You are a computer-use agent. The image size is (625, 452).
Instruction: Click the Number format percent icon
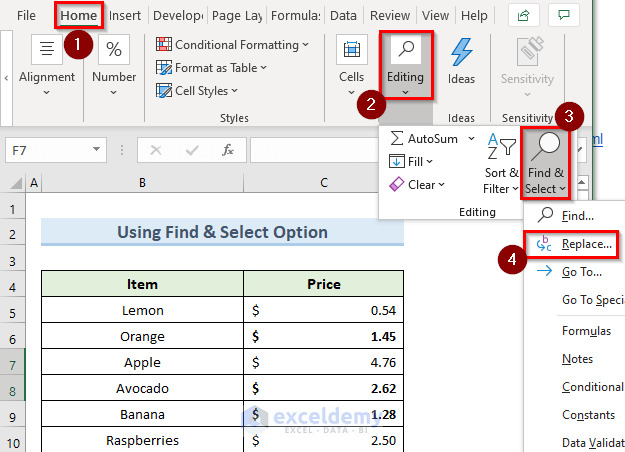114,50
